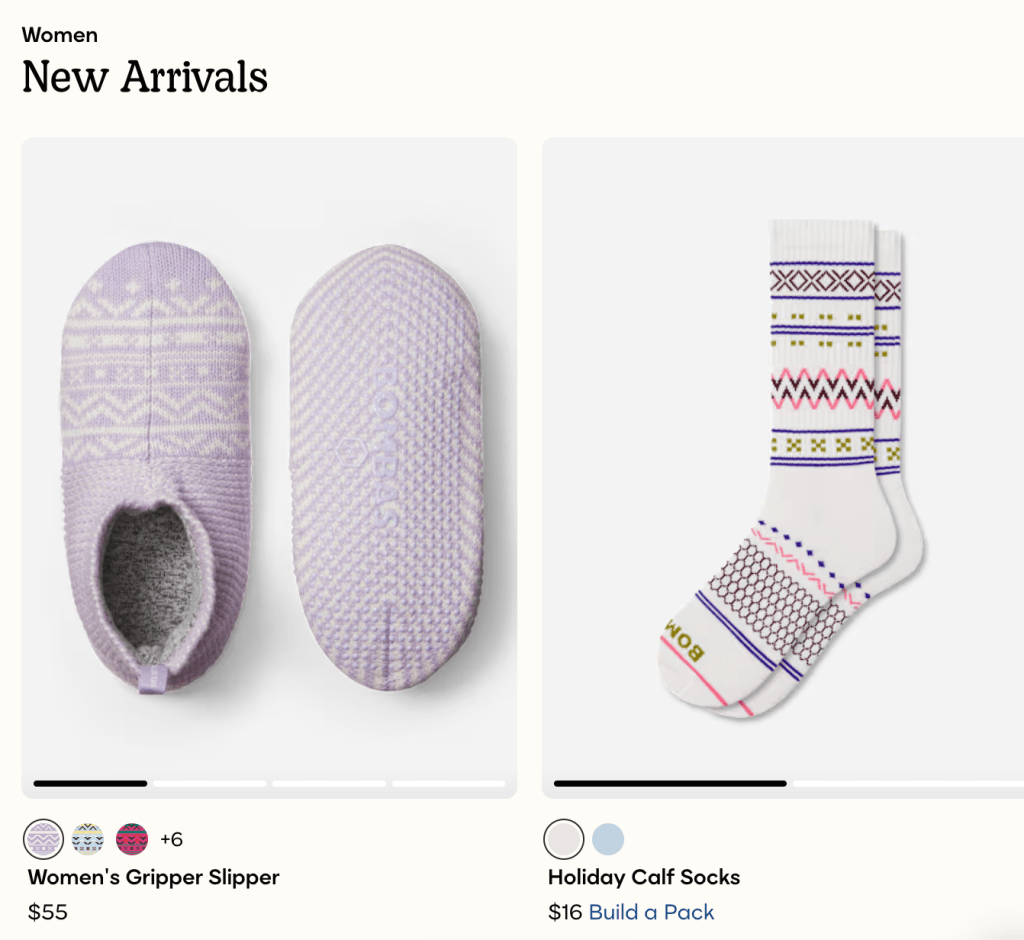Go to first socks carousel image indicator
This screenshot has width=1024, height=940.
point(670,783)
